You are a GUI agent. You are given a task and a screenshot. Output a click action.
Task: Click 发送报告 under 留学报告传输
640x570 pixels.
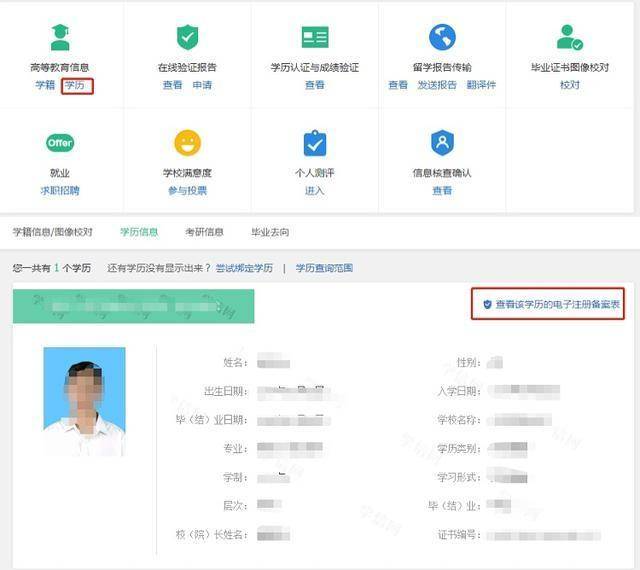pos(437,86)
